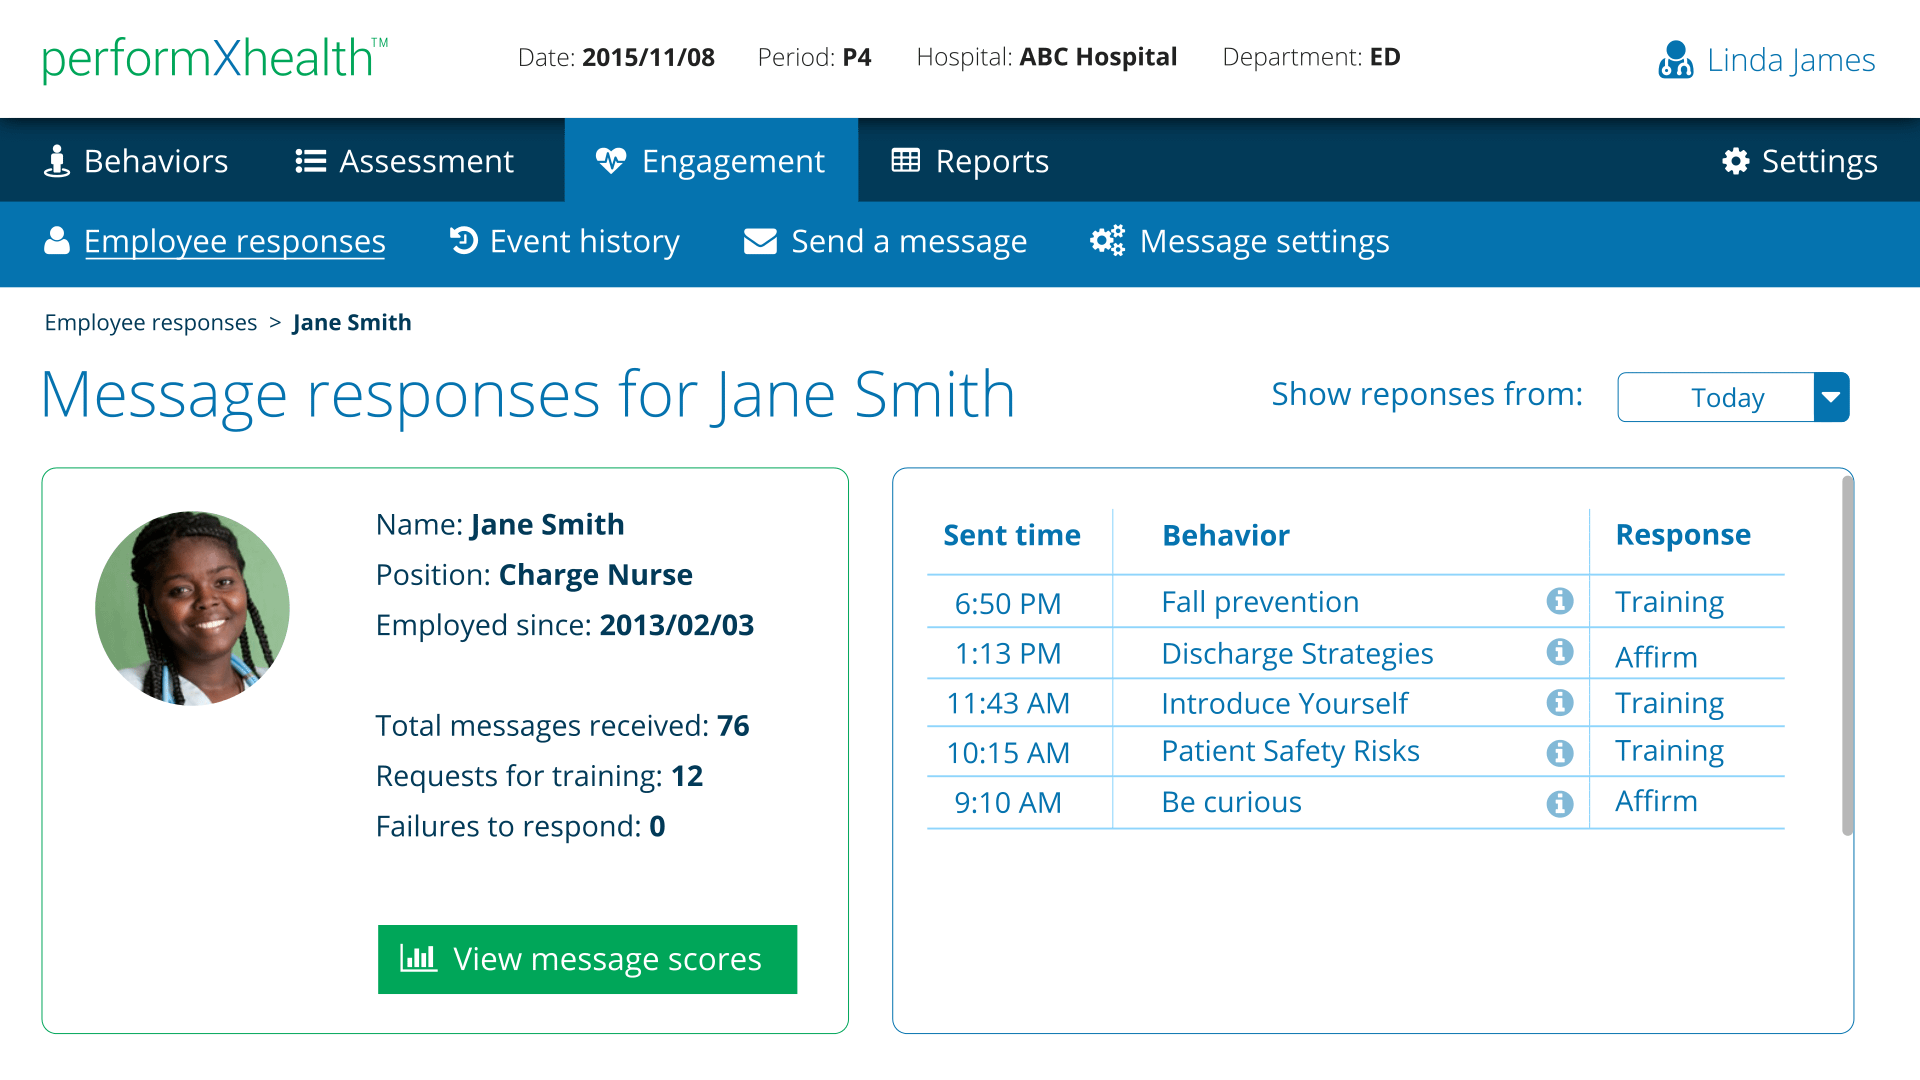
Task: Click the Response column header
Action: coord(1683,535)
